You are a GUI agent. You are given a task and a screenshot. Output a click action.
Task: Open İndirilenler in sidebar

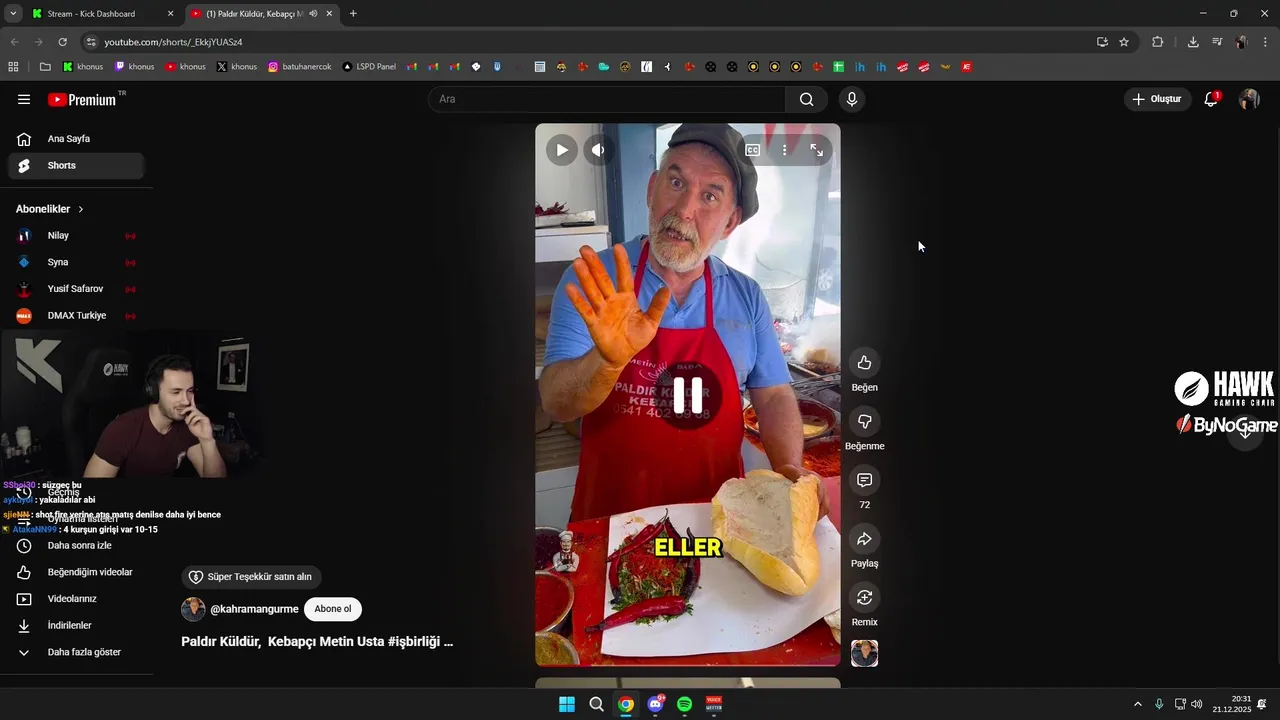pos(76,625)
